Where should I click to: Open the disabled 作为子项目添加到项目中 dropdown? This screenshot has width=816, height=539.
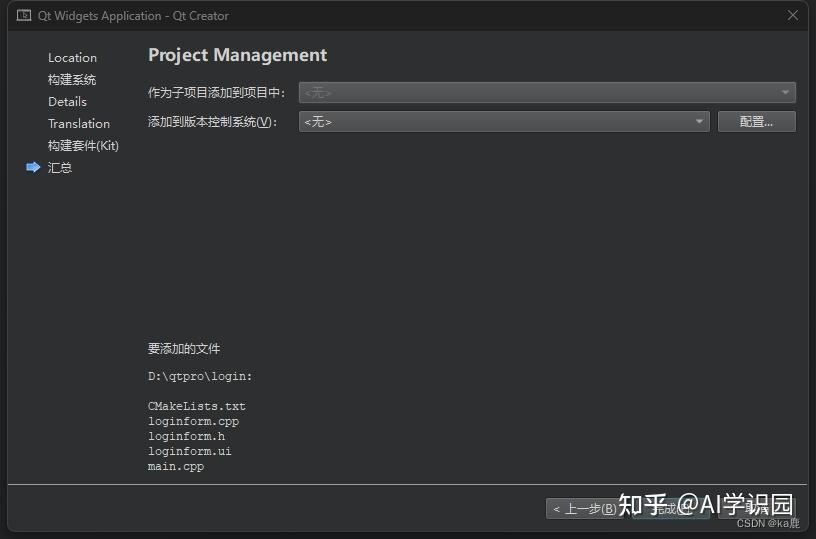pos(547,93)
